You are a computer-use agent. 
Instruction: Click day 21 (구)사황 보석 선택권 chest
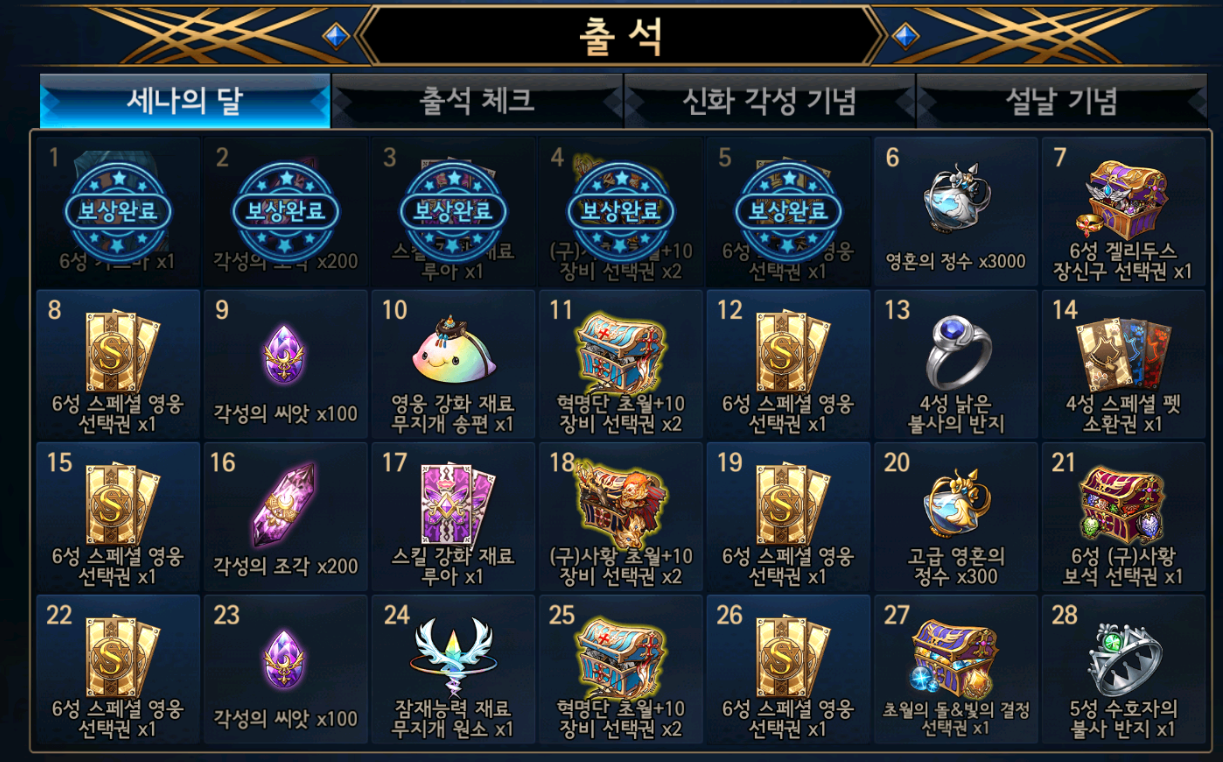click(1123, 517)
